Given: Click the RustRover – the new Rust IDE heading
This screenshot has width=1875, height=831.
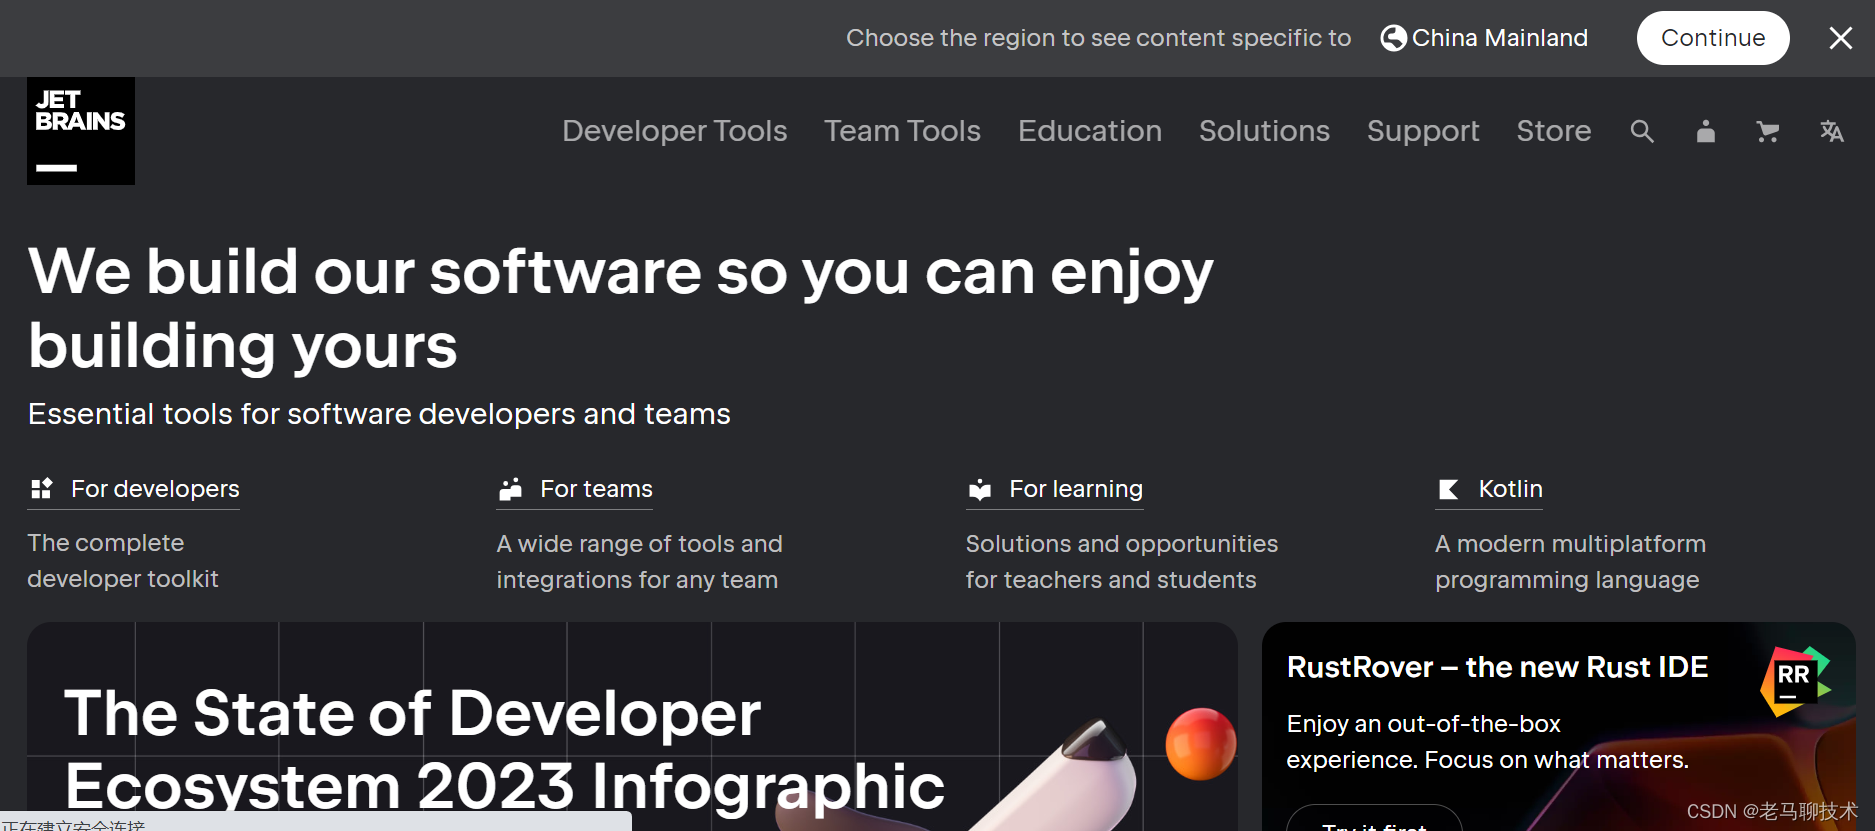Looking at the screenshot, I should pos(1497,667).
